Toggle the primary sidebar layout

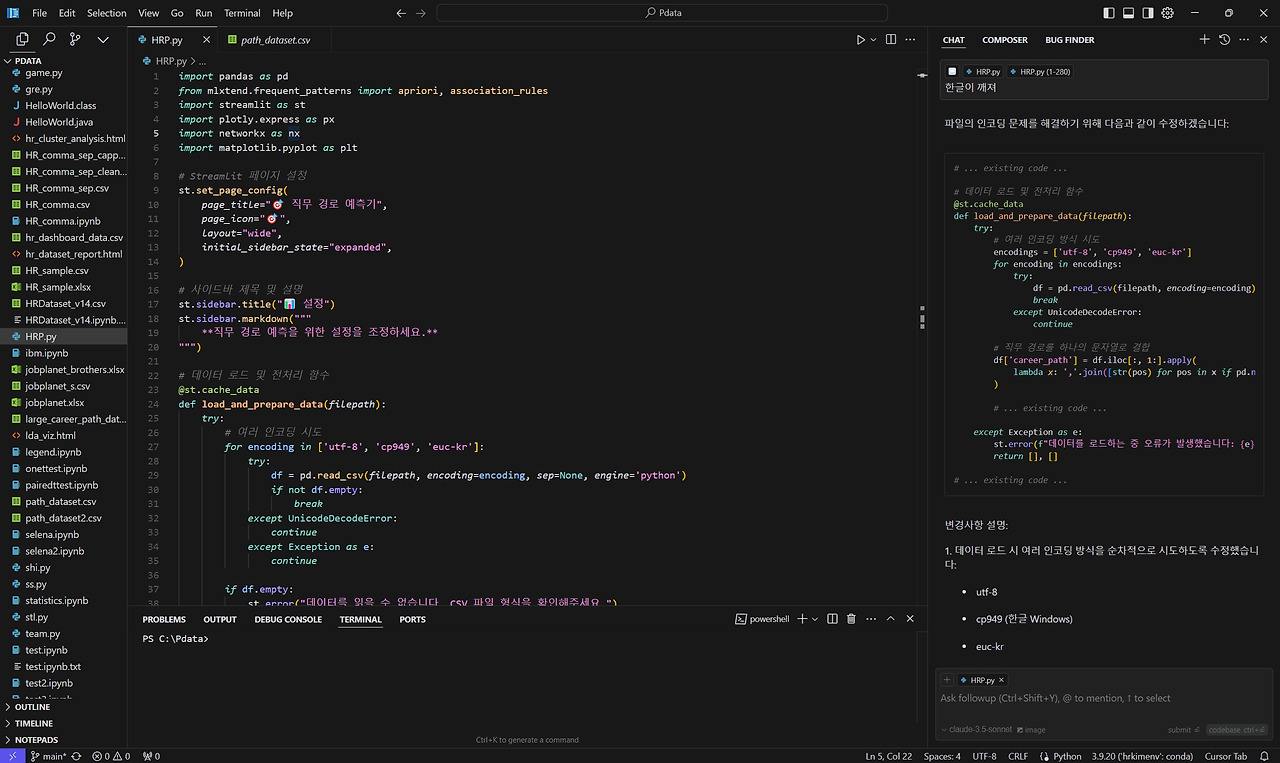pyautogui.click(x=1108, y=13)
